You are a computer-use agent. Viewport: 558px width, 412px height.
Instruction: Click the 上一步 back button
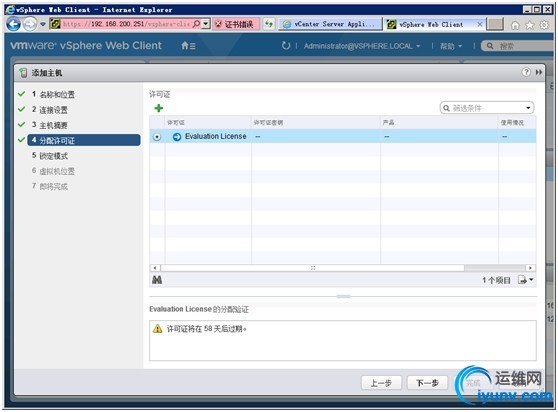pyautogui.click(x=381, y=383)
